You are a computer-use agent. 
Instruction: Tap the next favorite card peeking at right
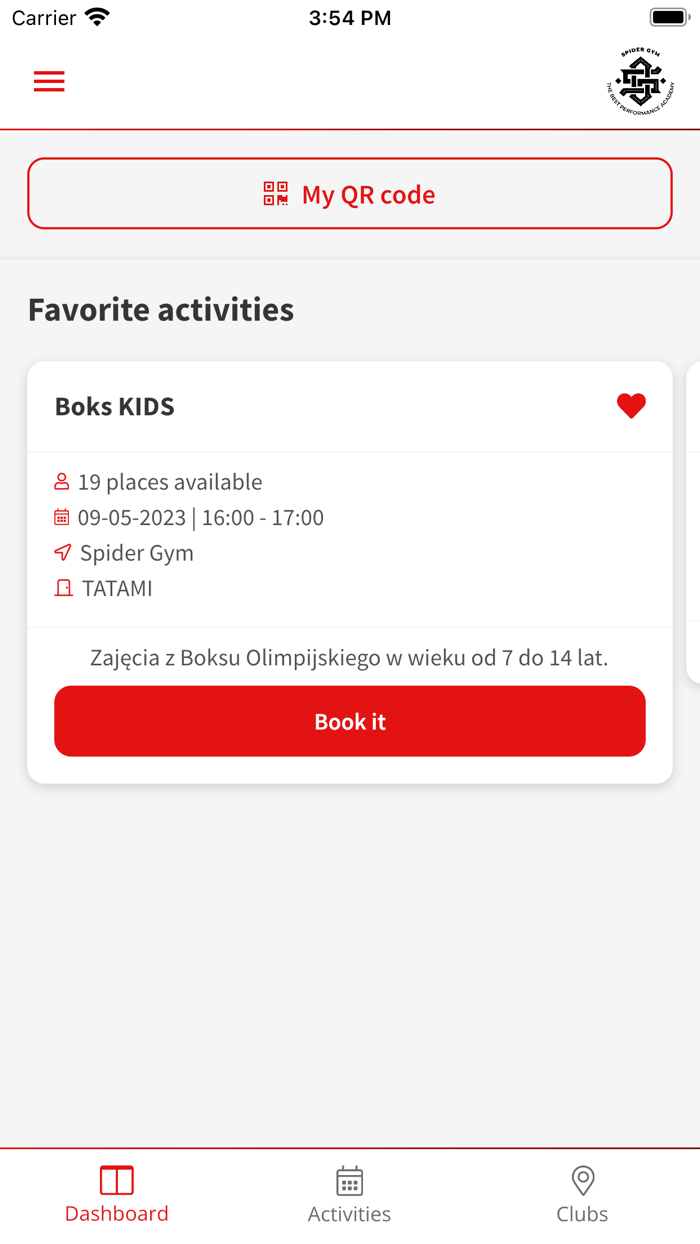click(x=692, y=520)
